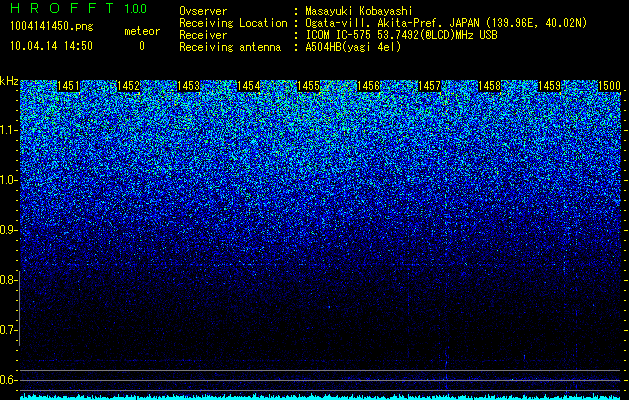Click the 1.0 kHz axis label
Image resolution: width=629 pixels, height=400 pixels.
[8, 180]
